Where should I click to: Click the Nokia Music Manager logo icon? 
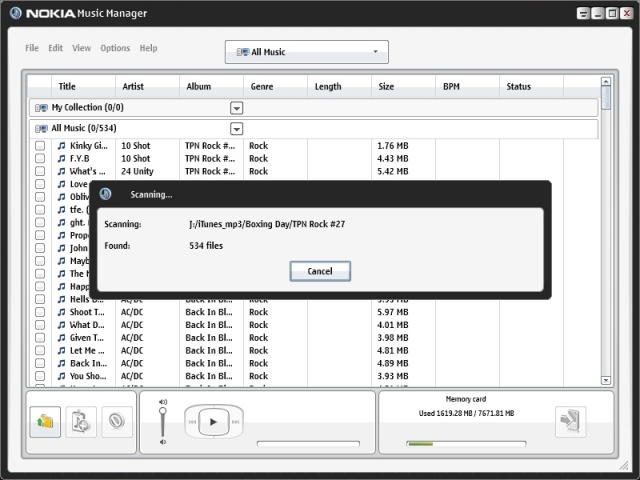(16, 13)
